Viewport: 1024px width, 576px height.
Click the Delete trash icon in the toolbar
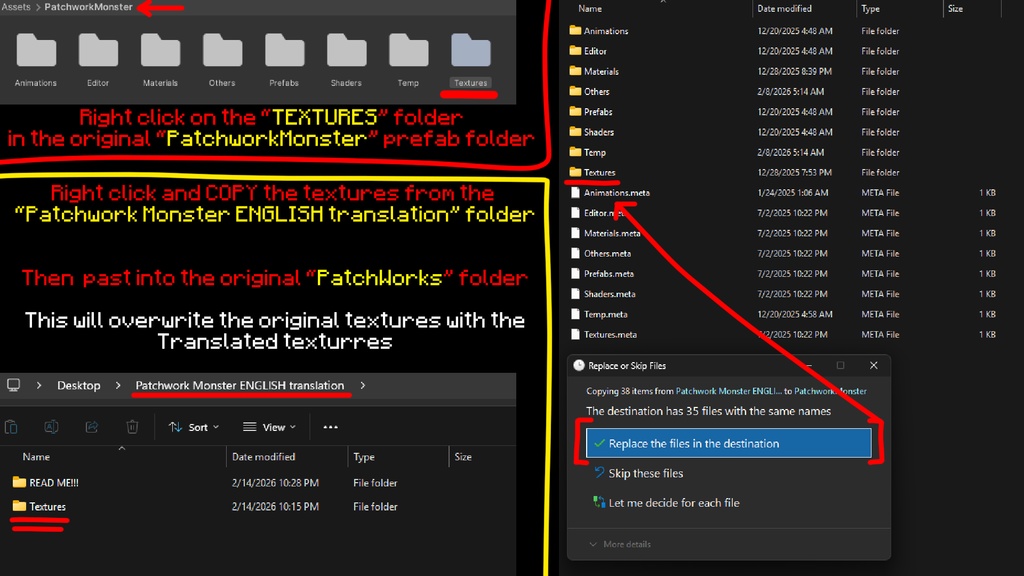[131, 427]
